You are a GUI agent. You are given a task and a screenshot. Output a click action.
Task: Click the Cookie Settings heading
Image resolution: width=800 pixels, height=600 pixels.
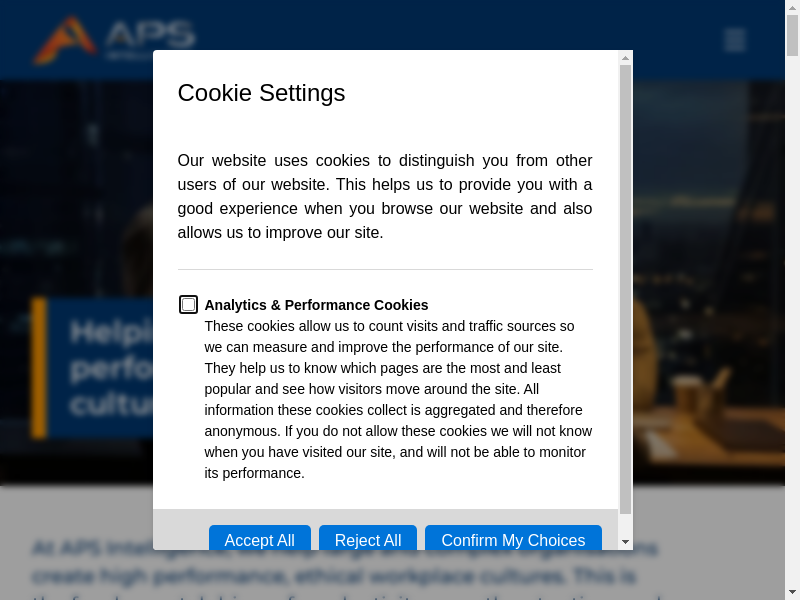[x=261, y=93]
